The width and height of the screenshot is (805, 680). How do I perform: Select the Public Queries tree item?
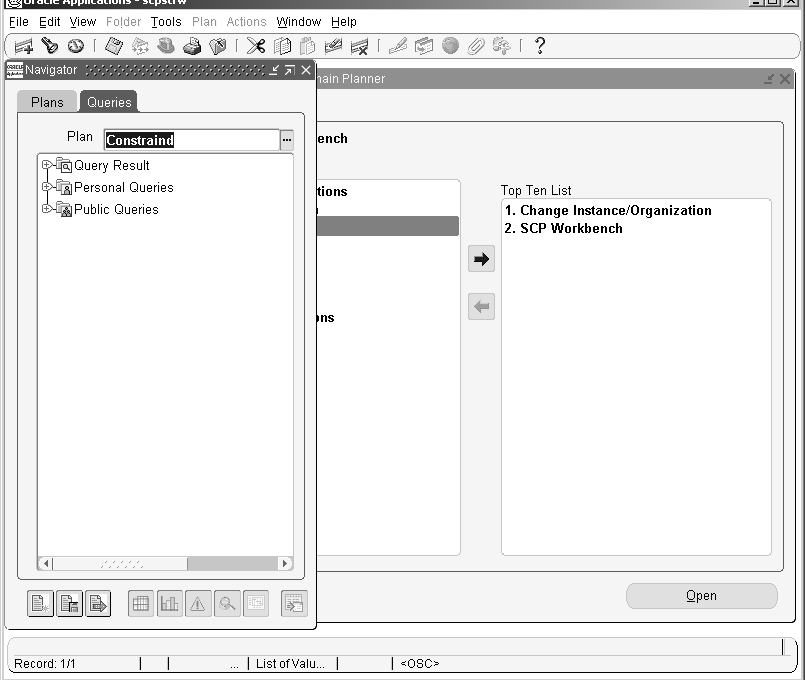click(x=116, y=209)
